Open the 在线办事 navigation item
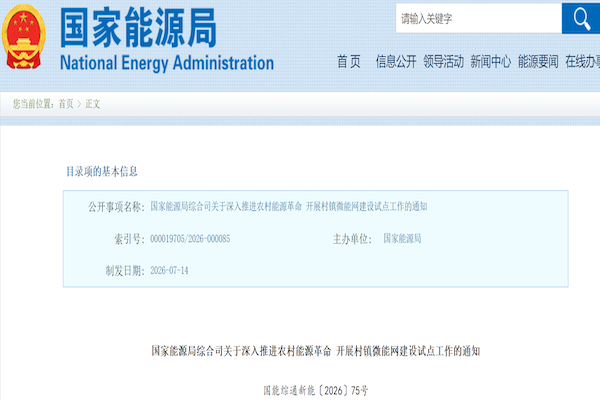 (x=582, y=61)
